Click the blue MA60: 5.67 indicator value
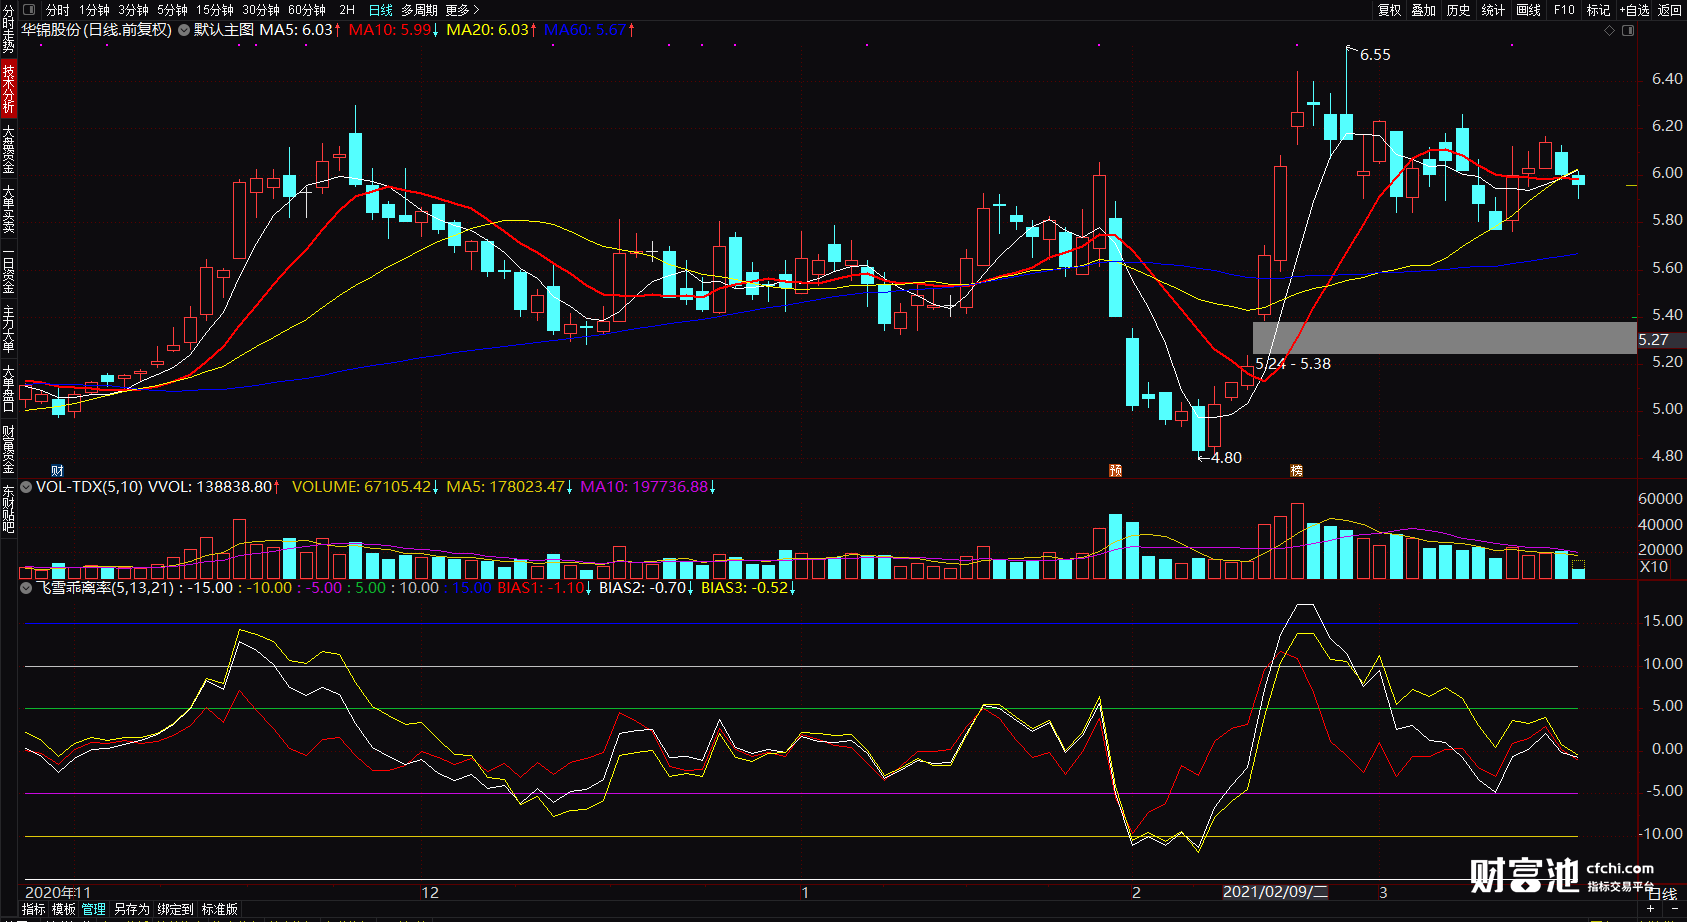Viewport: 1687px width, 922px height. click(x=589, y=30)
